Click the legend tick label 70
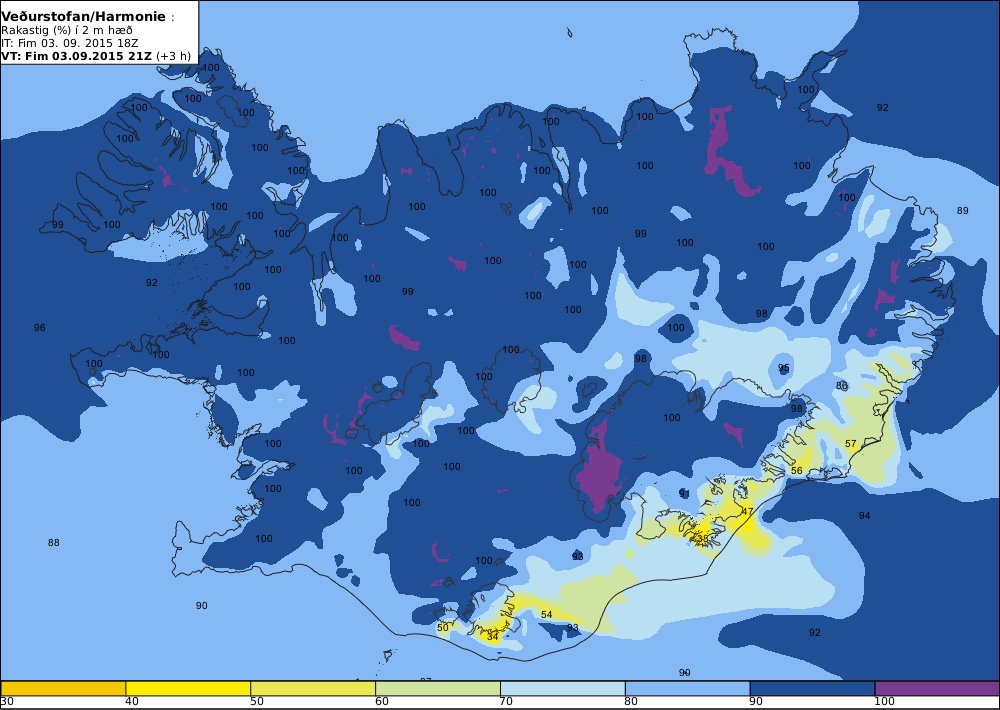Viewport: 1000px width, 710px height. (x=507, y=702)
